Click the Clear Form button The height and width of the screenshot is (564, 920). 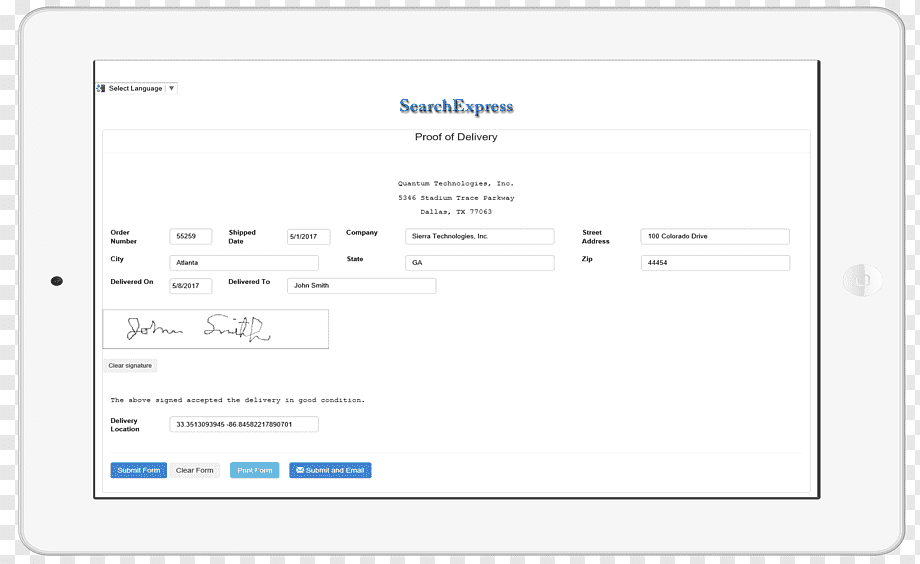(x=195, y=470)
